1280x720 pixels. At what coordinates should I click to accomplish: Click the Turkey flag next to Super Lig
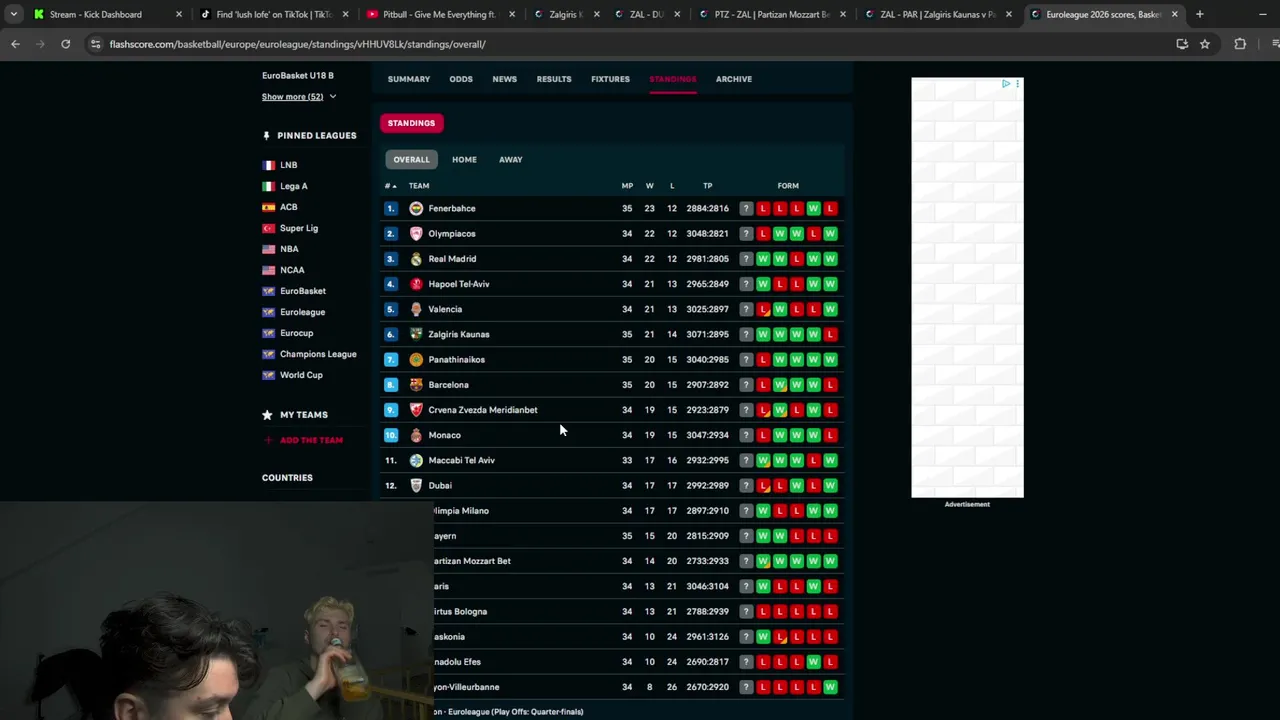pos(268,228)
